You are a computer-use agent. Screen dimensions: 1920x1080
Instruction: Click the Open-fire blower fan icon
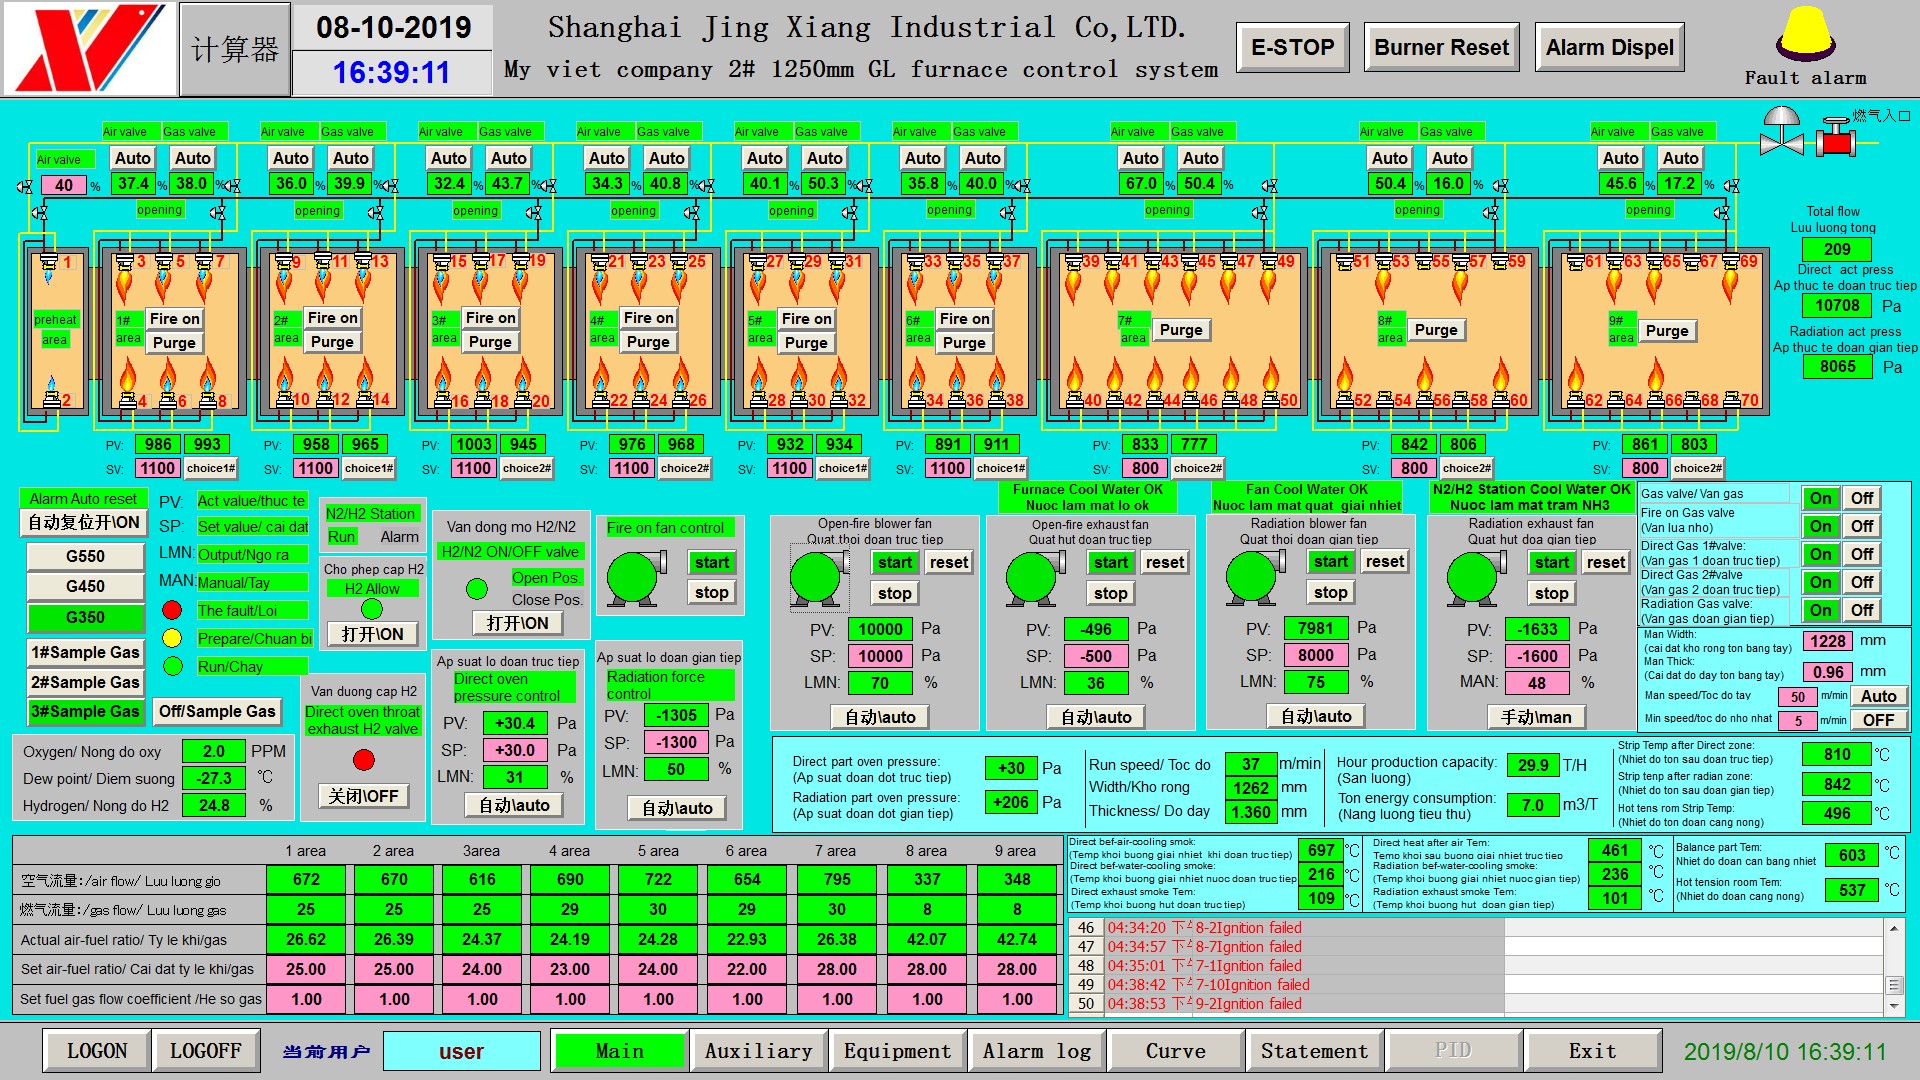(x=818, y=577)
